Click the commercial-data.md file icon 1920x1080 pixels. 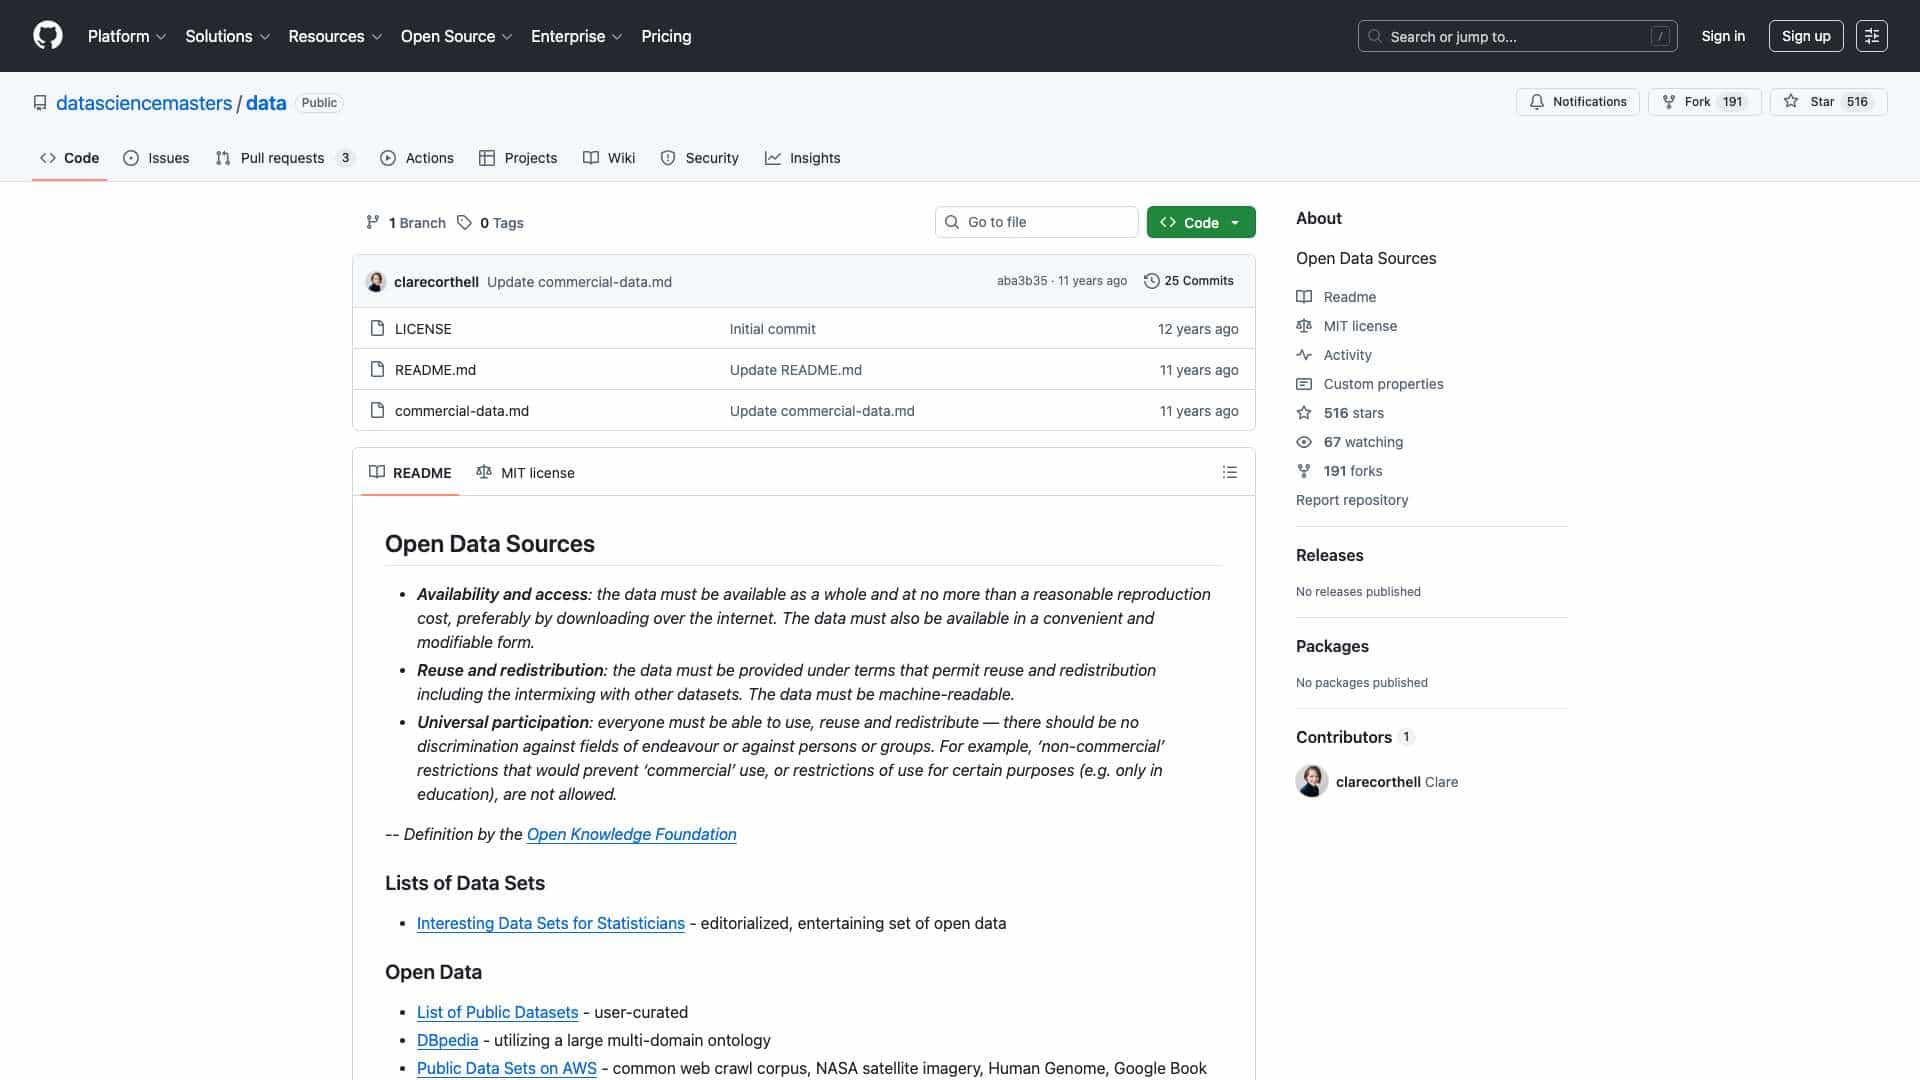[377, 410]
